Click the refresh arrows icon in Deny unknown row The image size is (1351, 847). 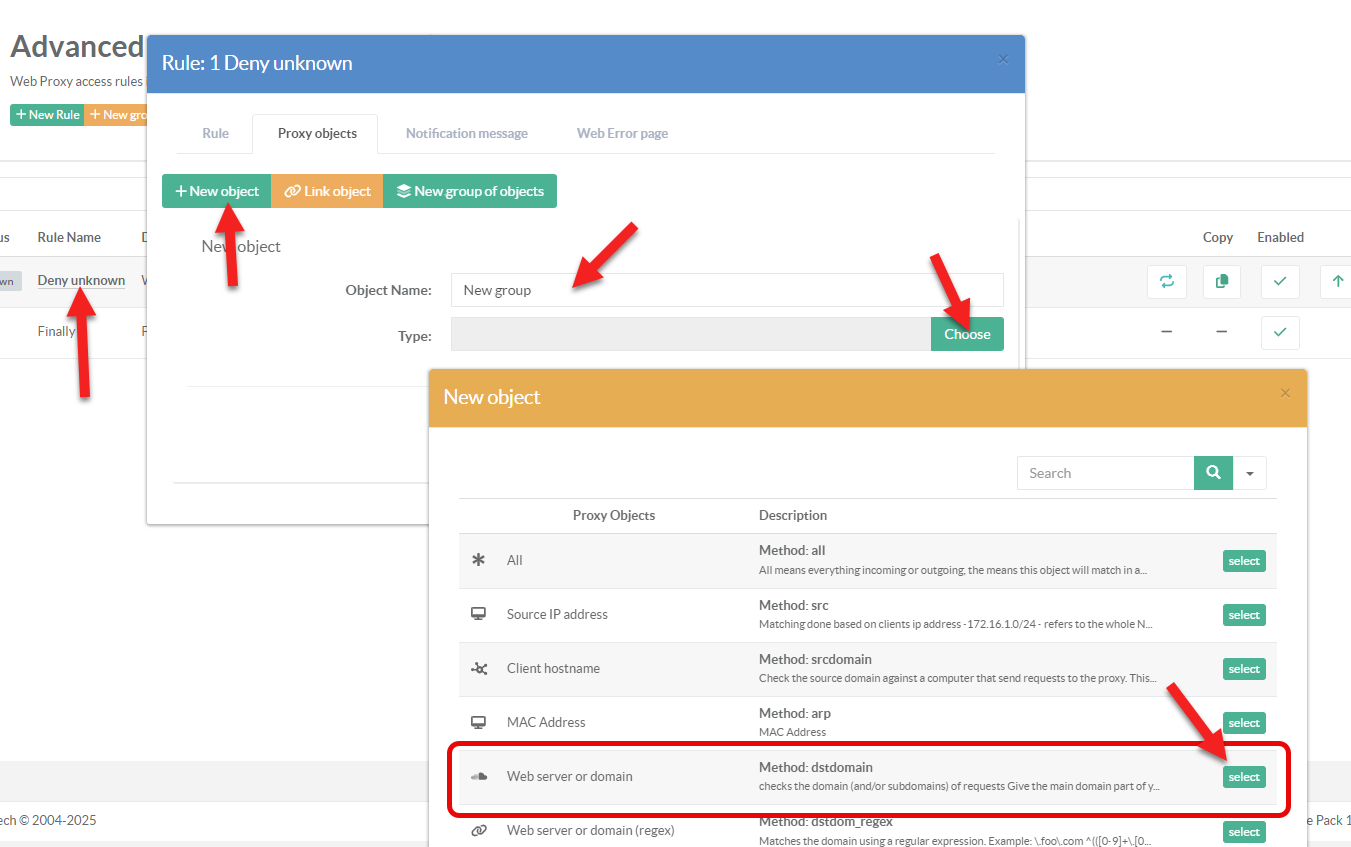point(1166,282)
